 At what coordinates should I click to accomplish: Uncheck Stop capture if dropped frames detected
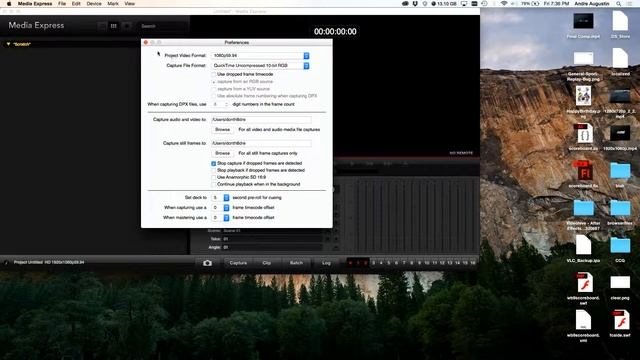(x=213, y=163)
